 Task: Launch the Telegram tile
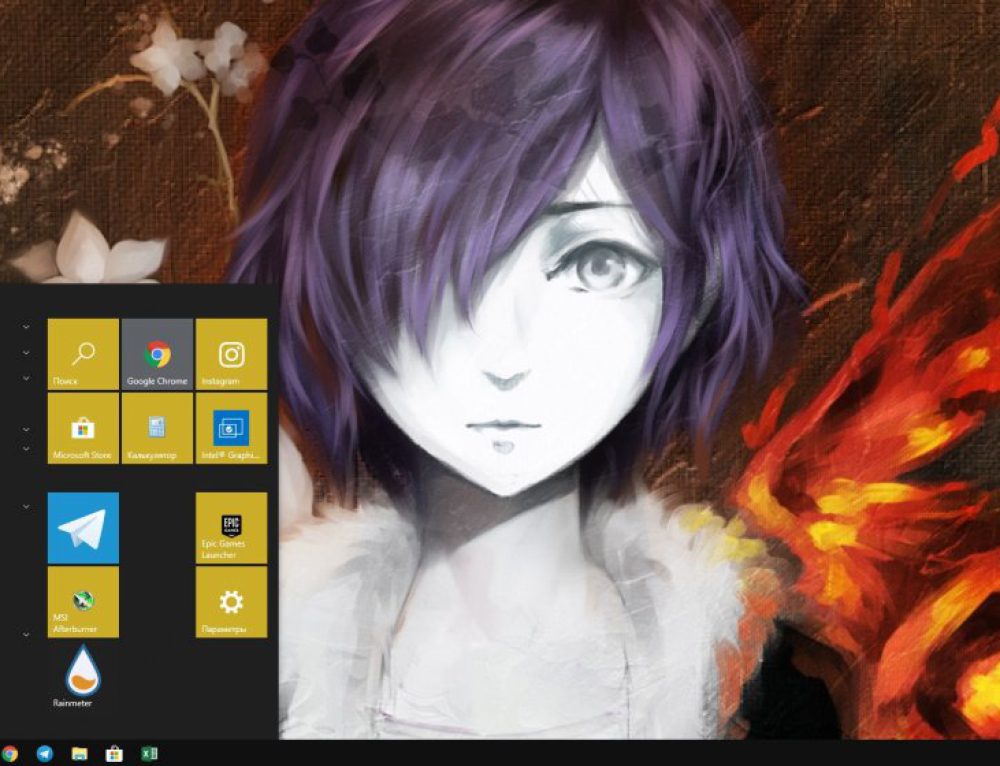click(x=82, y=530)
